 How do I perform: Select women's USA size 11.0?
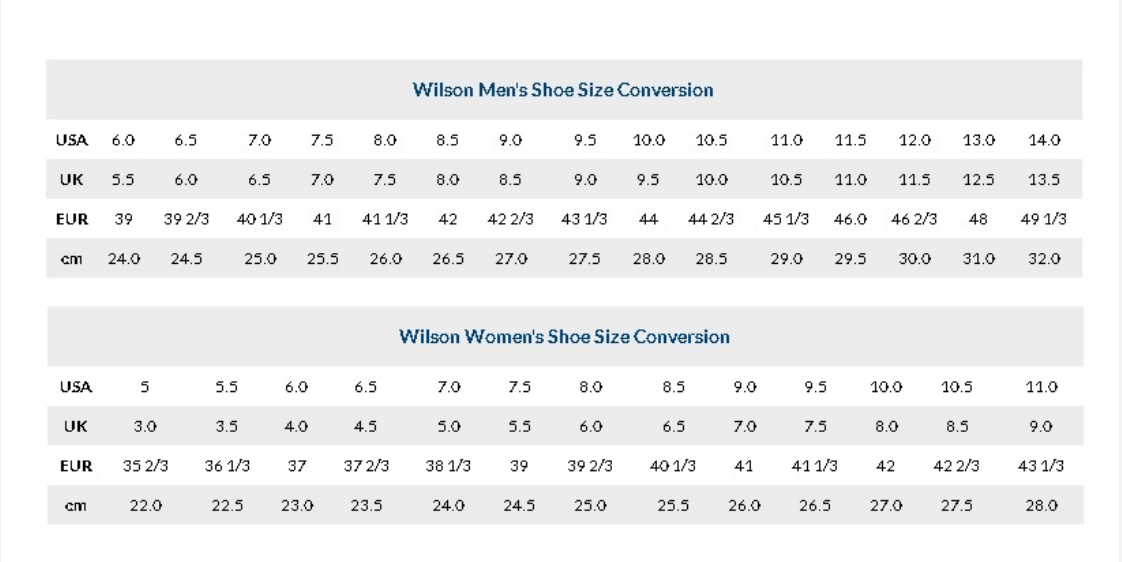(x=1041, y=387)
